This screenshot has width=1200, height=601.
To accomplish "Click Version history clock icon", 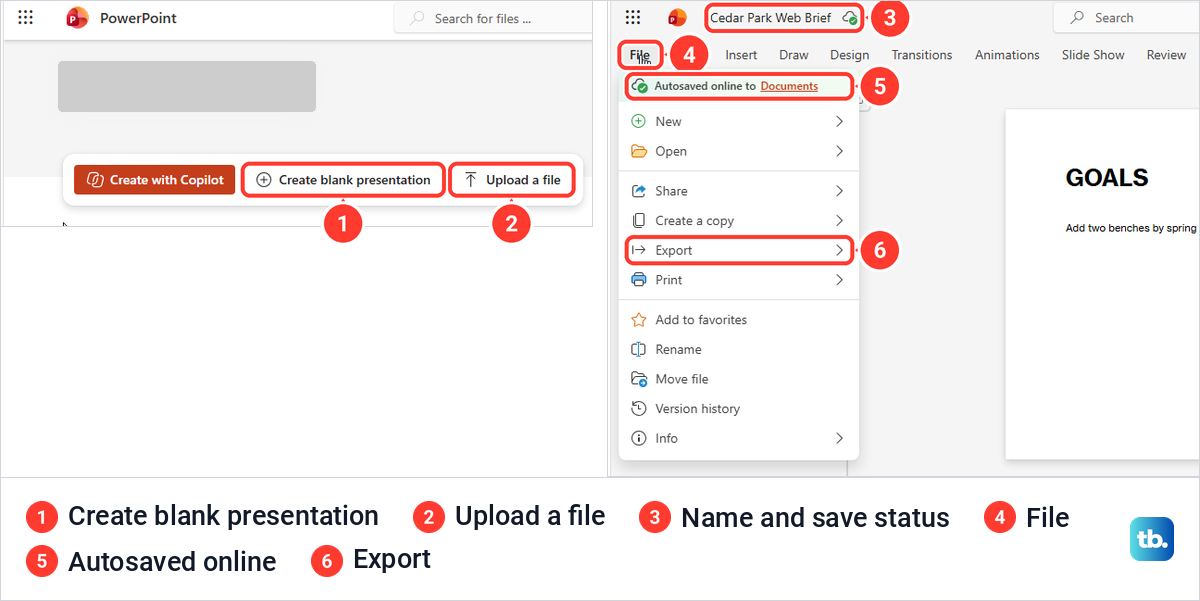I will pos(639,408).
